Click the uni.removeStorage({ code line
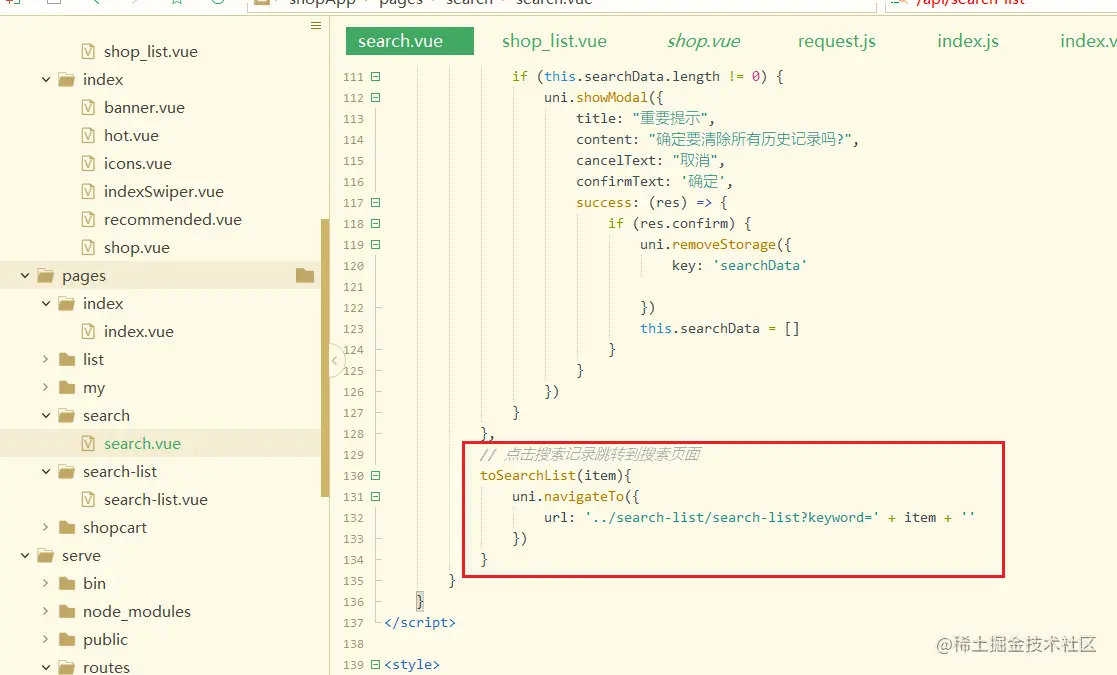 716,244
